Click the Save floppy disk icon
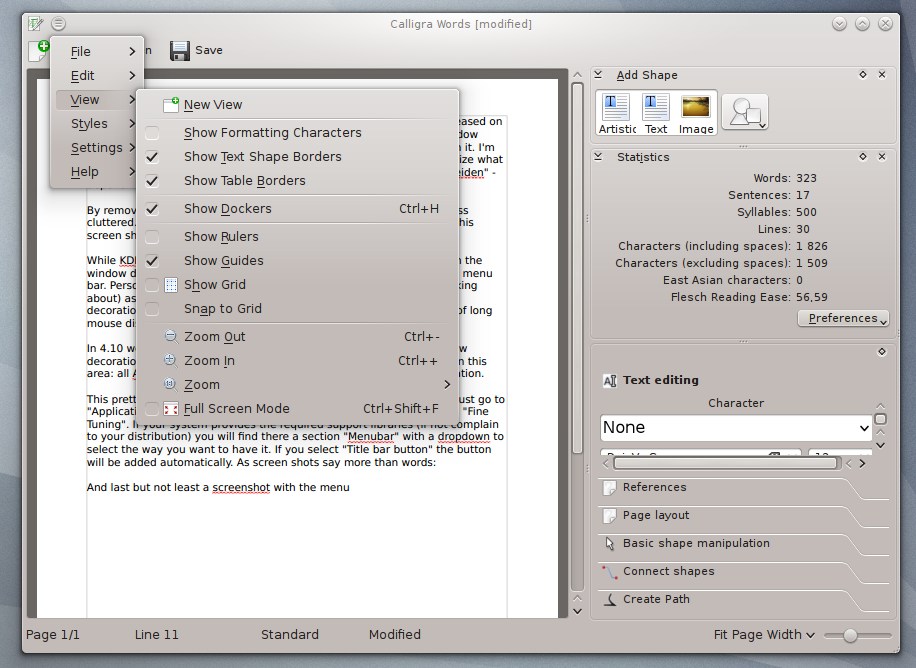The image size is (916, 668). 180,51
